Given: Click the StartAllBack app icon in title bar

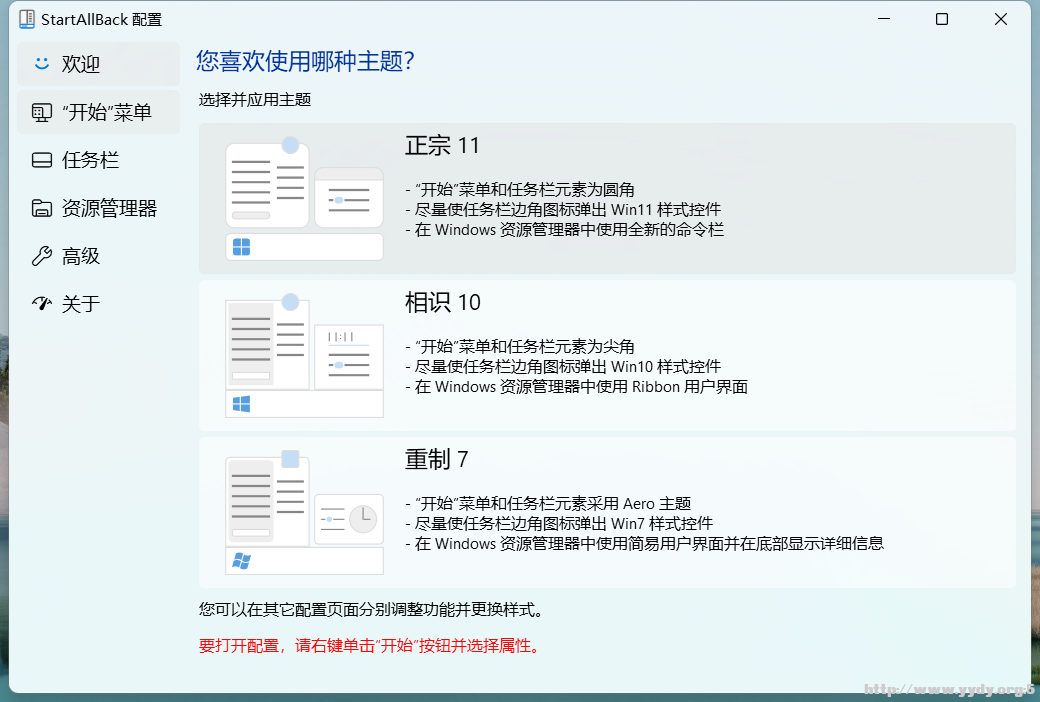Looking at the screenshot, I should coord(27,19).
